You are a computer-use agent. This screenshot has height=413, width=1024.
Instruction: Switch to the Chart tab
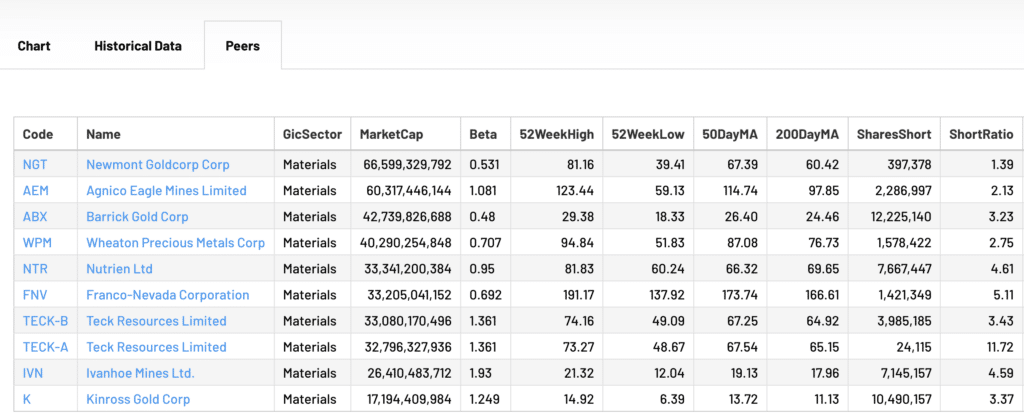click(x=34, y=46)
